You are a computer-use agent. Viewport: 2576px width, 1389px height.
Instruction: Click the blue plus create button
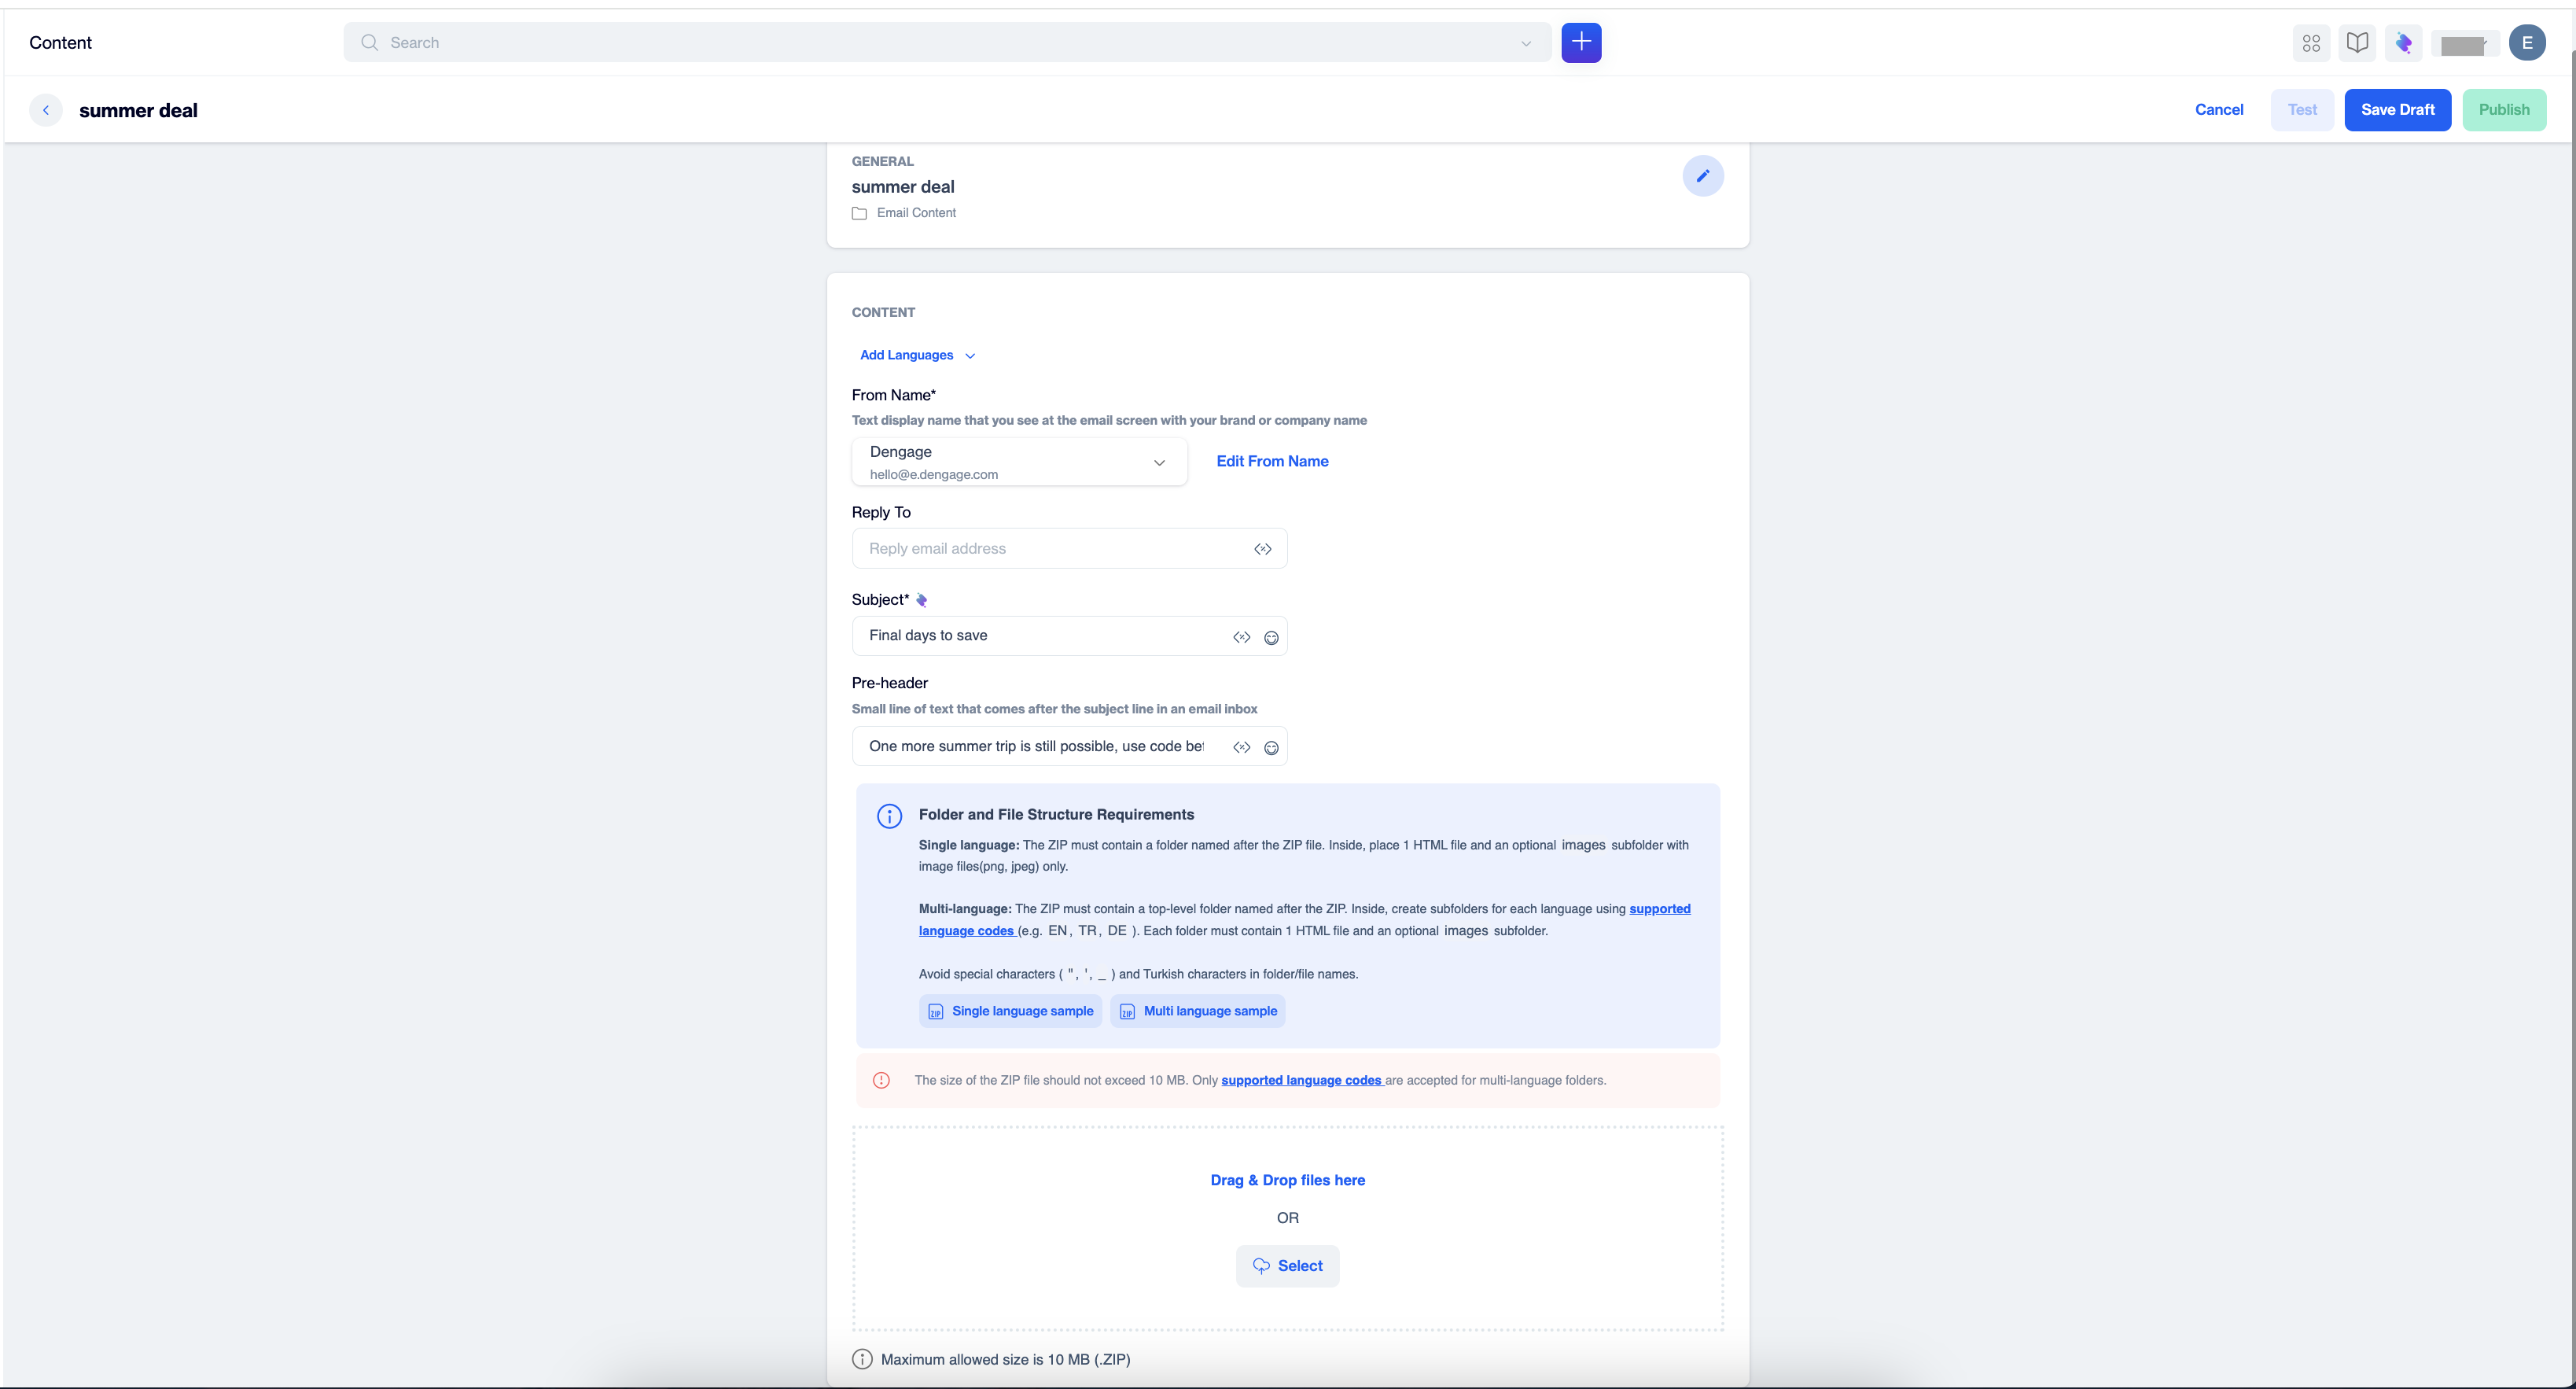pos(1581,42)
